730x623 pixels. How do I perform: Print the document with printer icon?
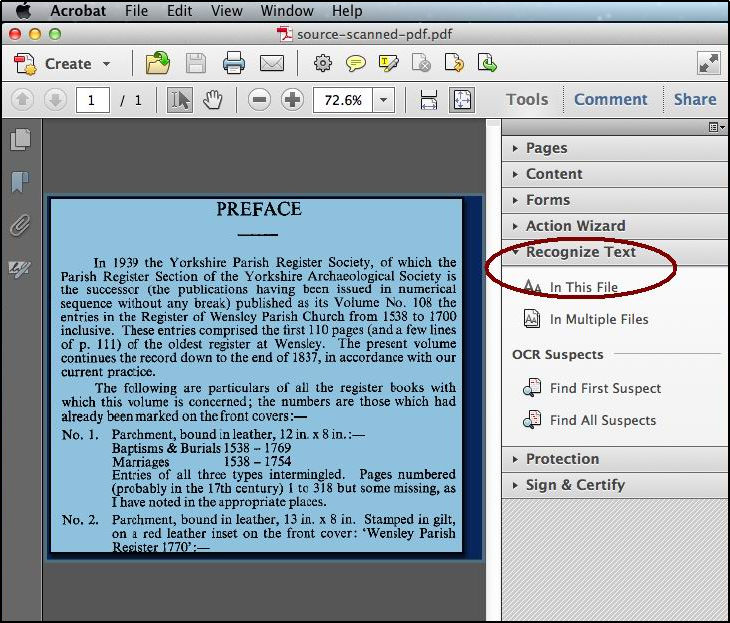click(x=234, y=63)
